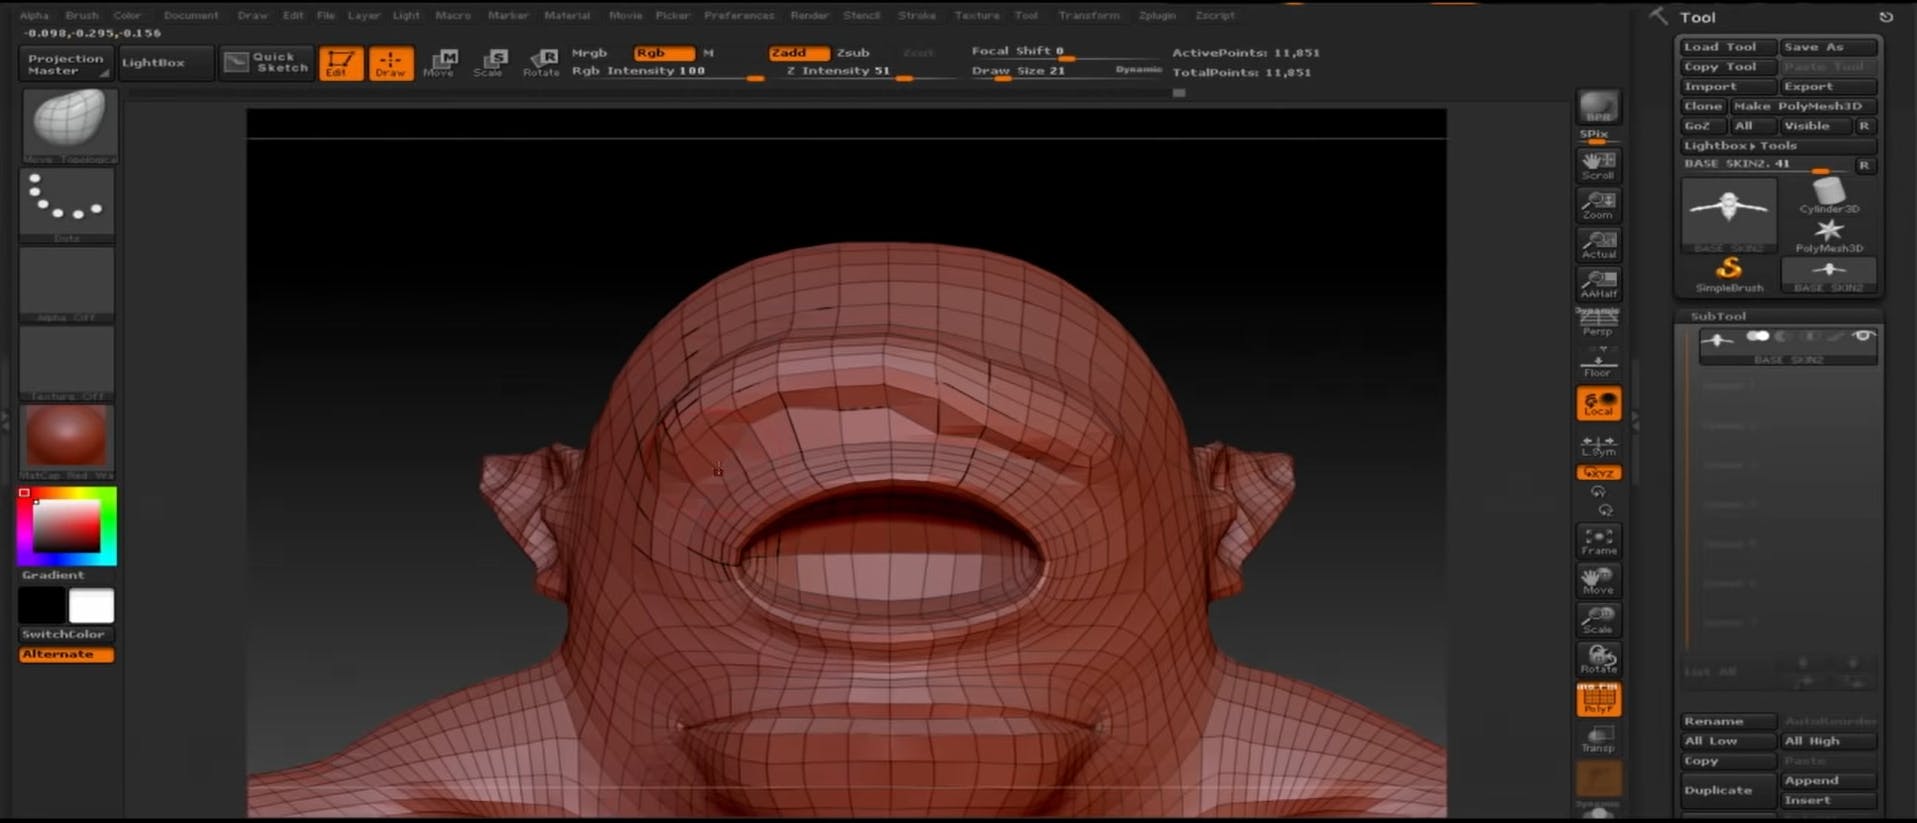Activate the Edit mode icon
Viewport: 1917px width, 823px height.
tap(340, 63)
